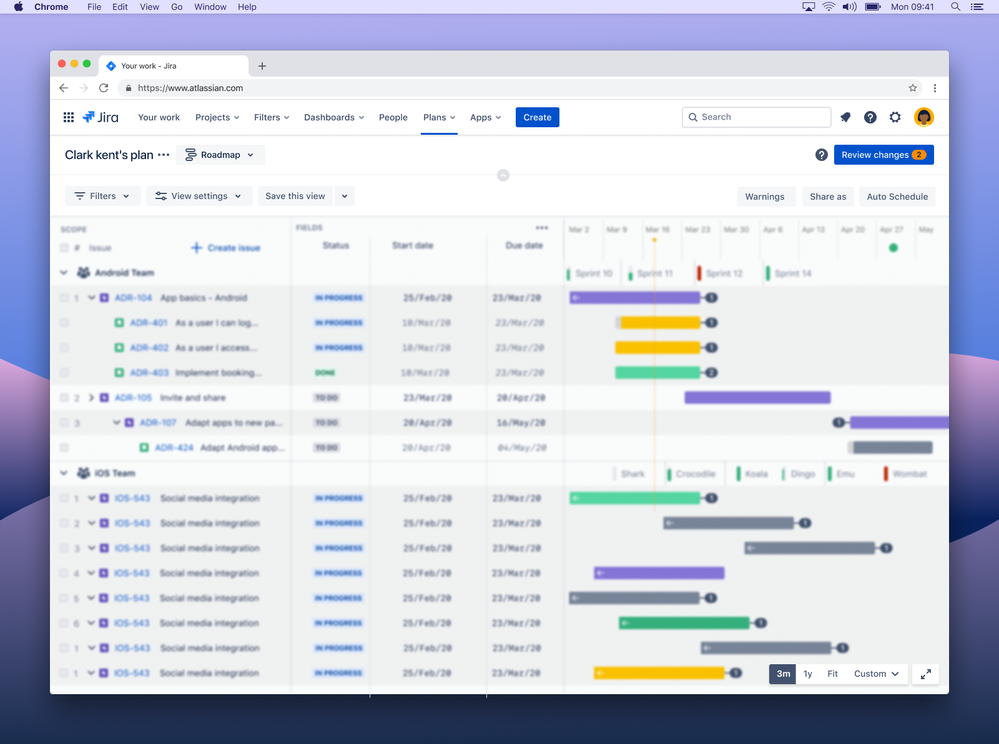Bookmark this page with the star icon
Image resolution: width=999 pixels, height=744 pixels.
(912, 88)
